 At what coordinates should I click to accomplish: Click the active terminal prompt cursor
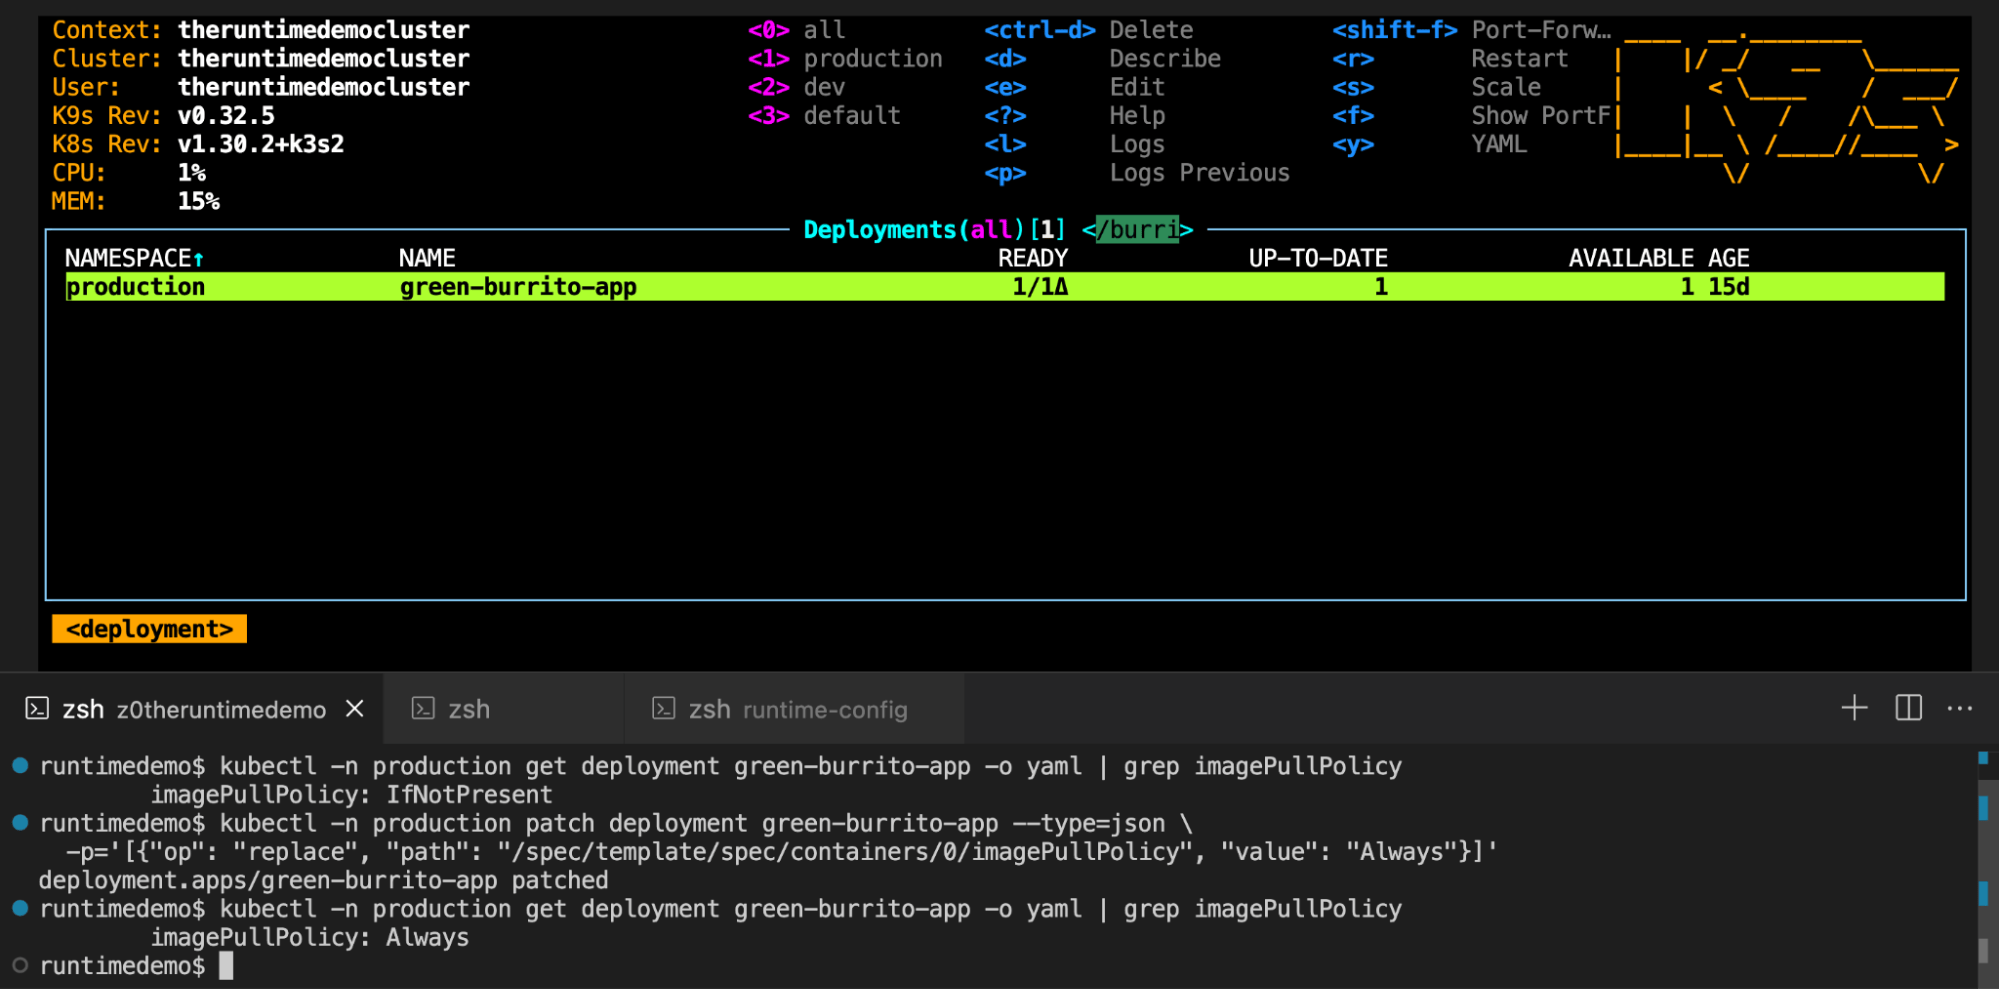tap(226, 965)
